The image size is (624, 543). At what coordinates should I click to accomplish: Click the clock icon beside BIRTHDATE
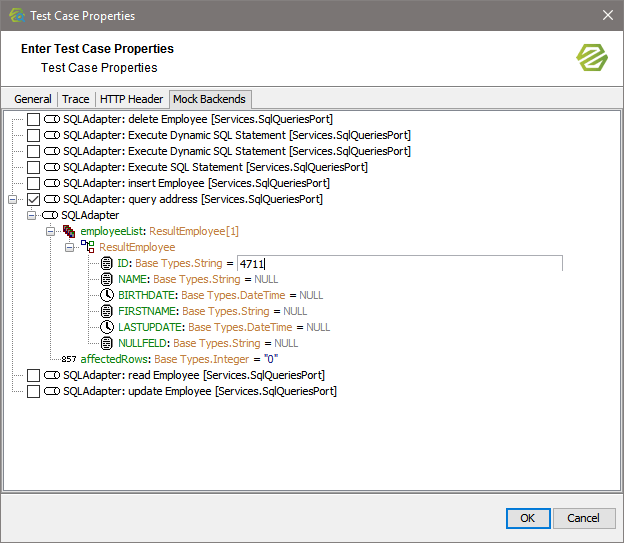pos(107,295)
